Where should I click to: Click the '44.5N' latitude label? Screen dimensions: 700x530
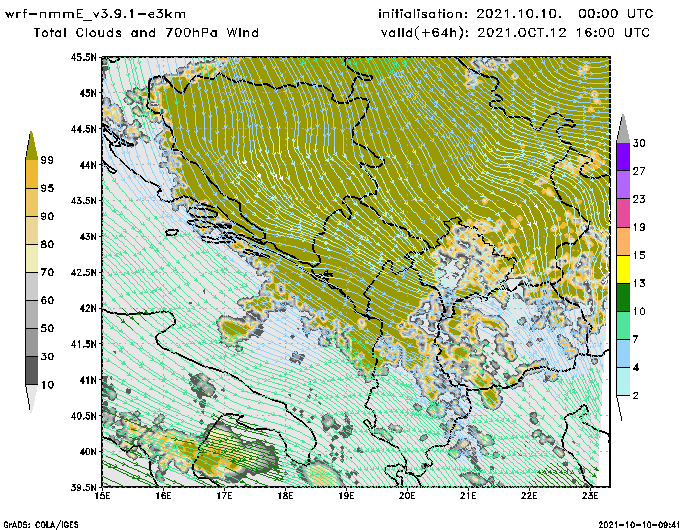tap(83, 129)
